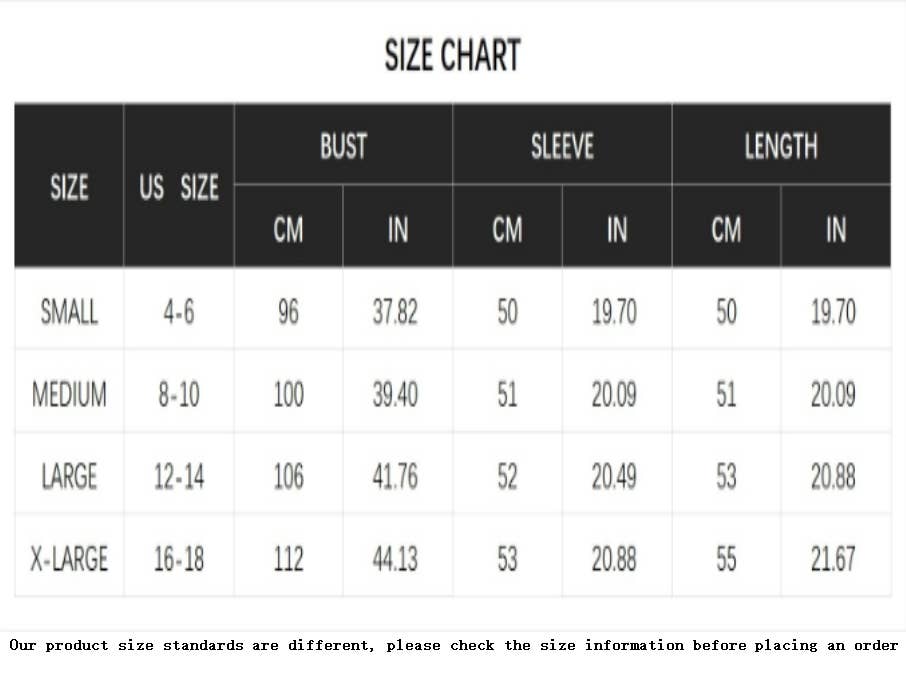906x683 pixels.
Task: Click the 8-10 US size cell
Action: point(179,394)
